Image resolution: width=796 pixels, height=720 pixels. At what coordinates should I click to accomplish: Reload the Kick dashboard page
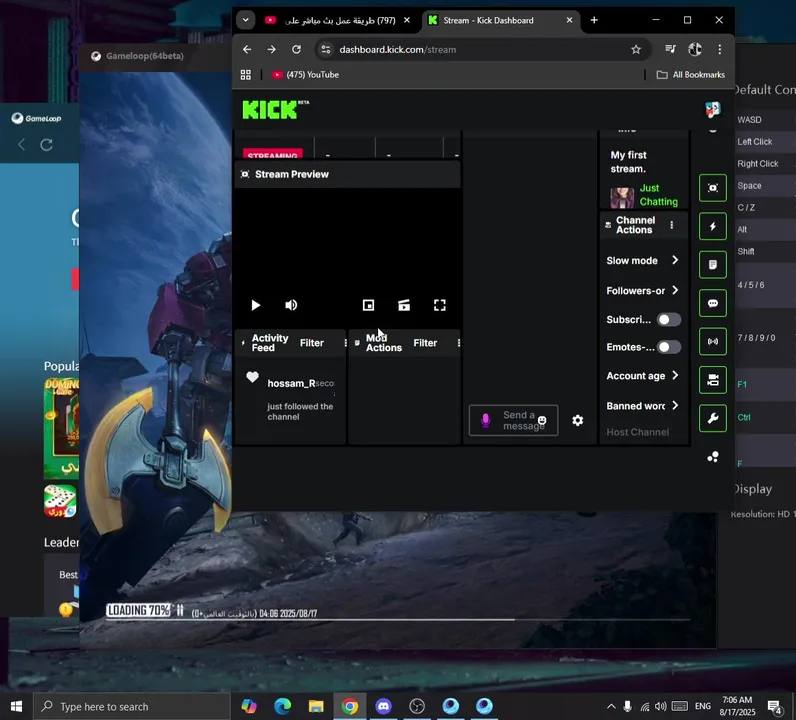tap(296, 49)
